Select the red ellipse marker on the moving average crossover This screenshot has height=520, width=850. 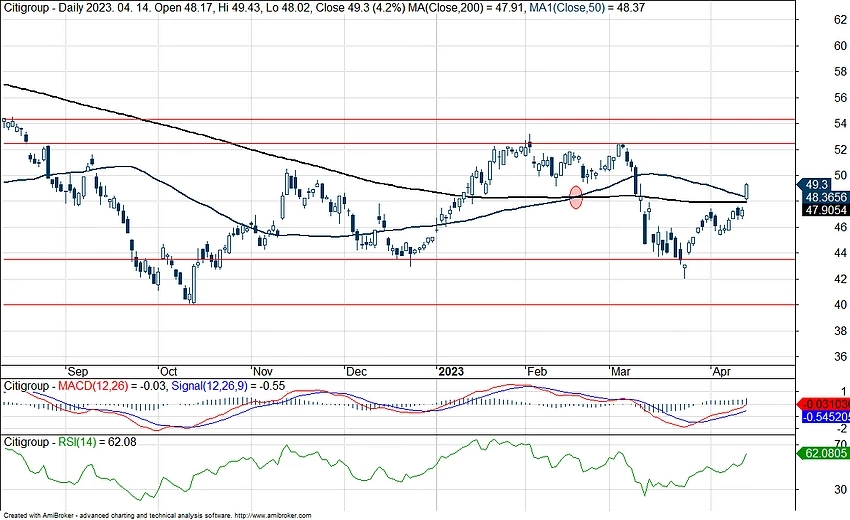coord(576,197)
